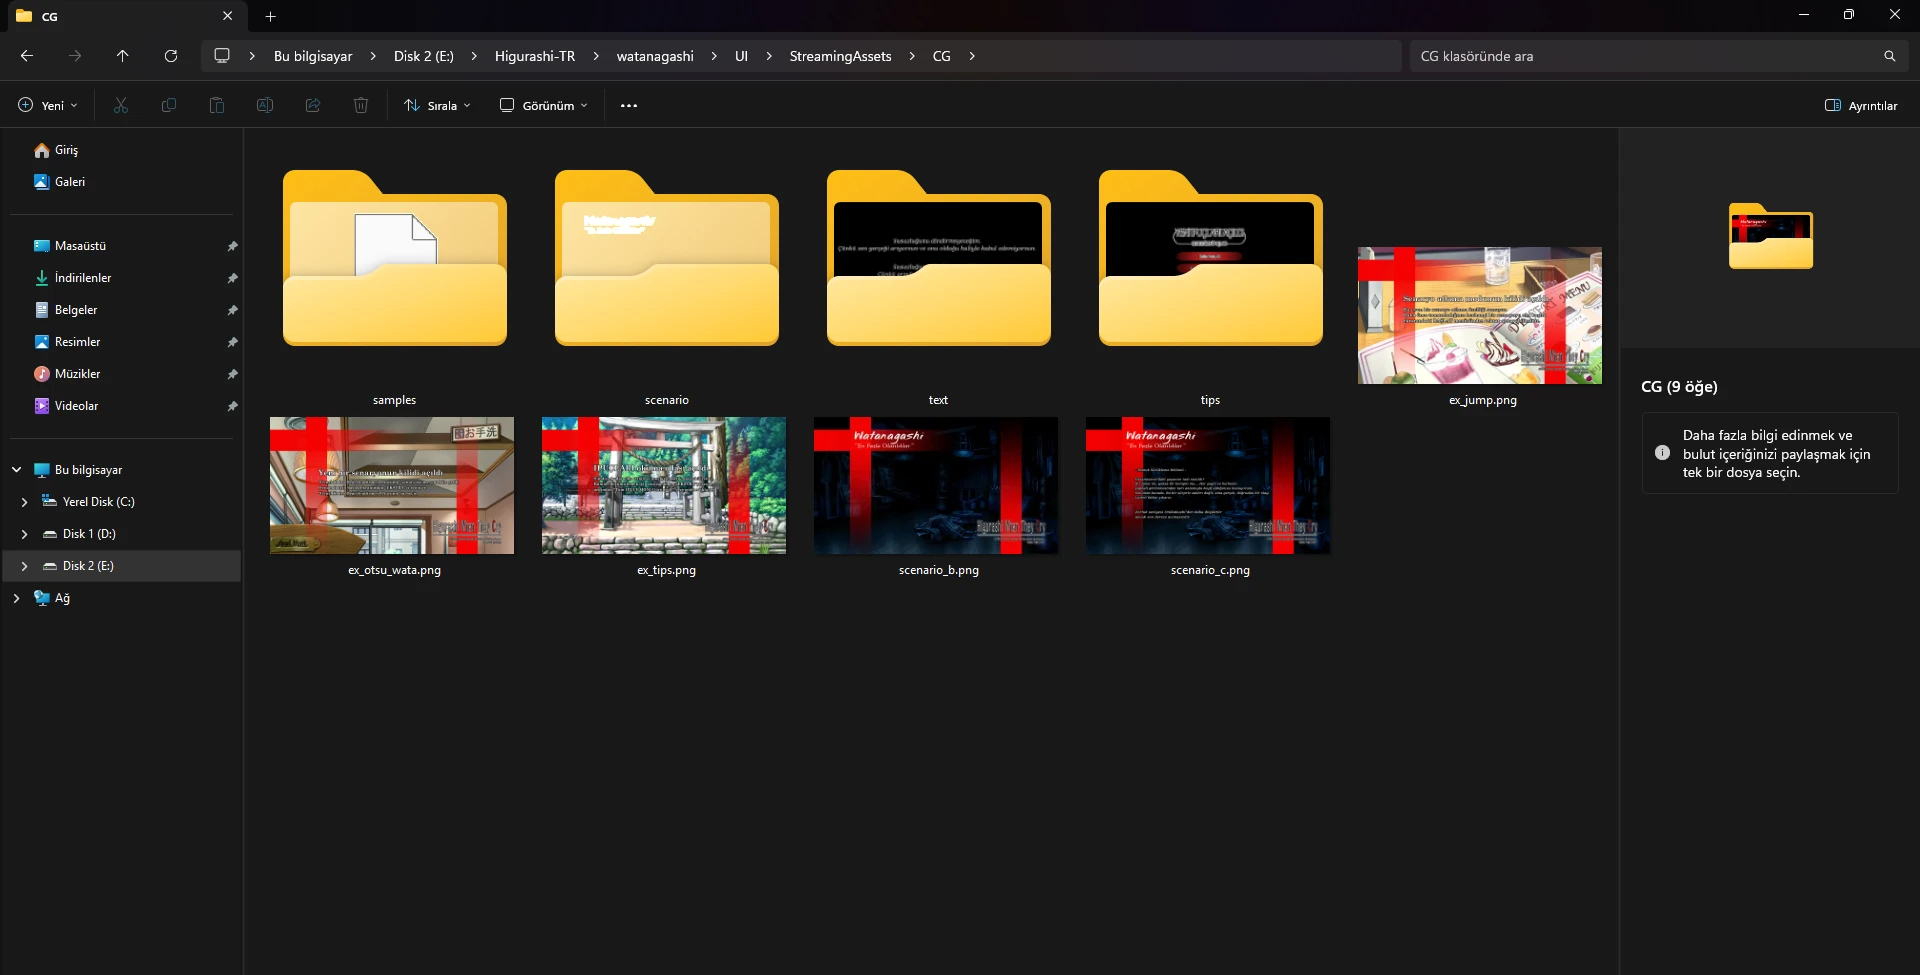Click the Share icon in toolbar

coord(313,105)
